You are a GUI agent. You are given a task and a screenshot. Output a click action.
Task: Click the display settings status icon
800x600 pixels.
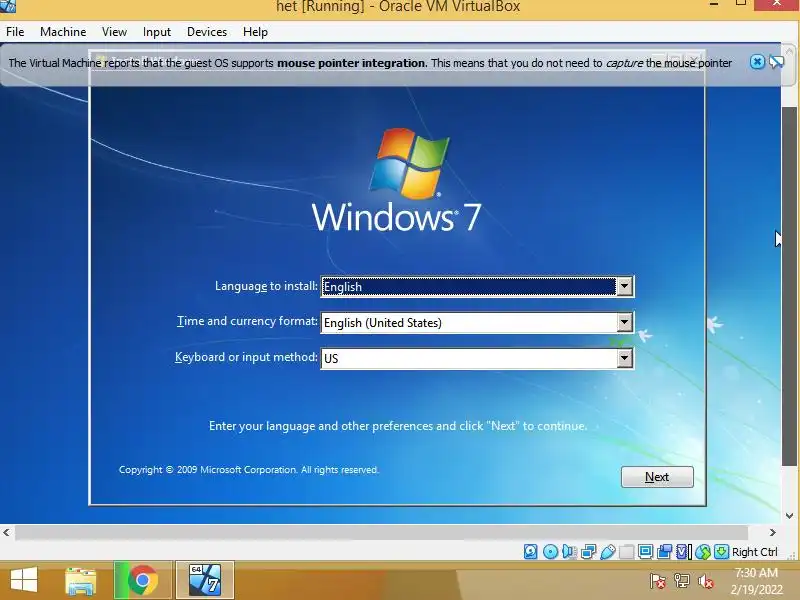[x=645, y=552]
